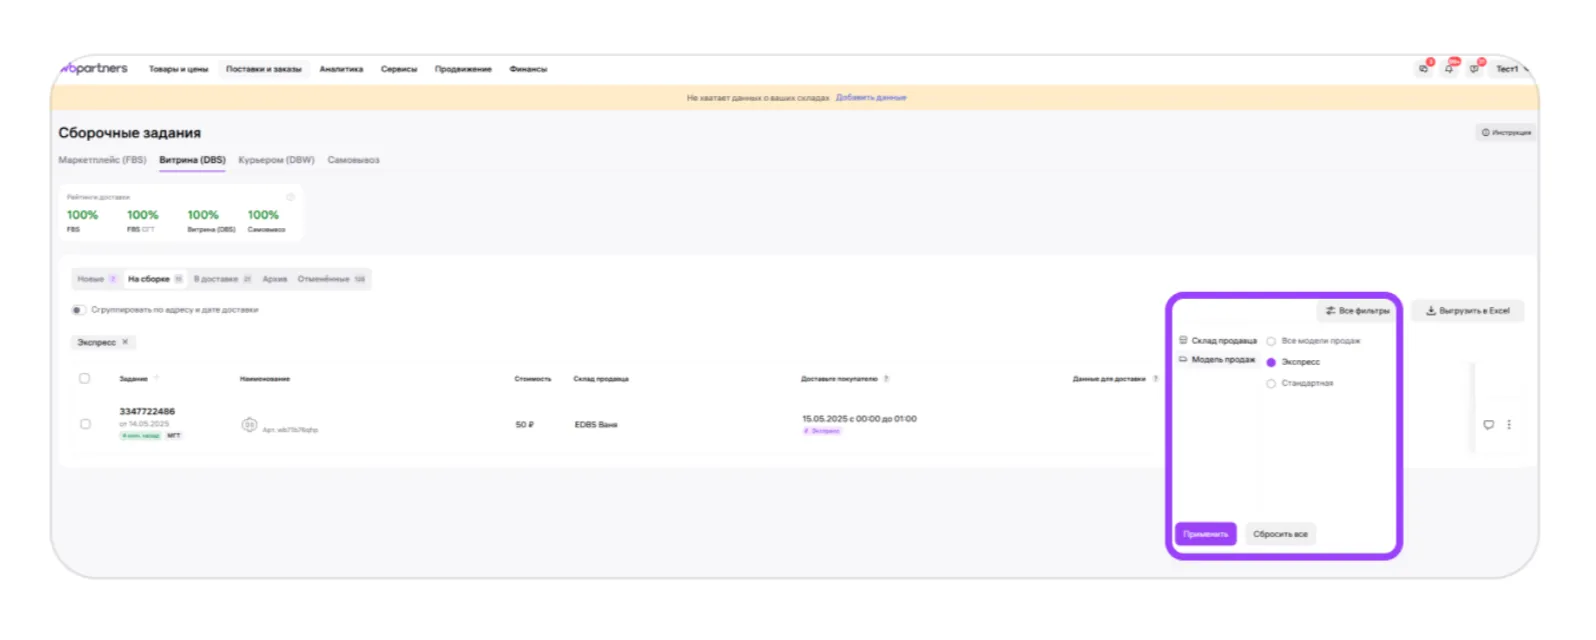Select the Стандартная sales model radio
This screenshot has width=1596, height=640.
click(x=1271, y=384)
